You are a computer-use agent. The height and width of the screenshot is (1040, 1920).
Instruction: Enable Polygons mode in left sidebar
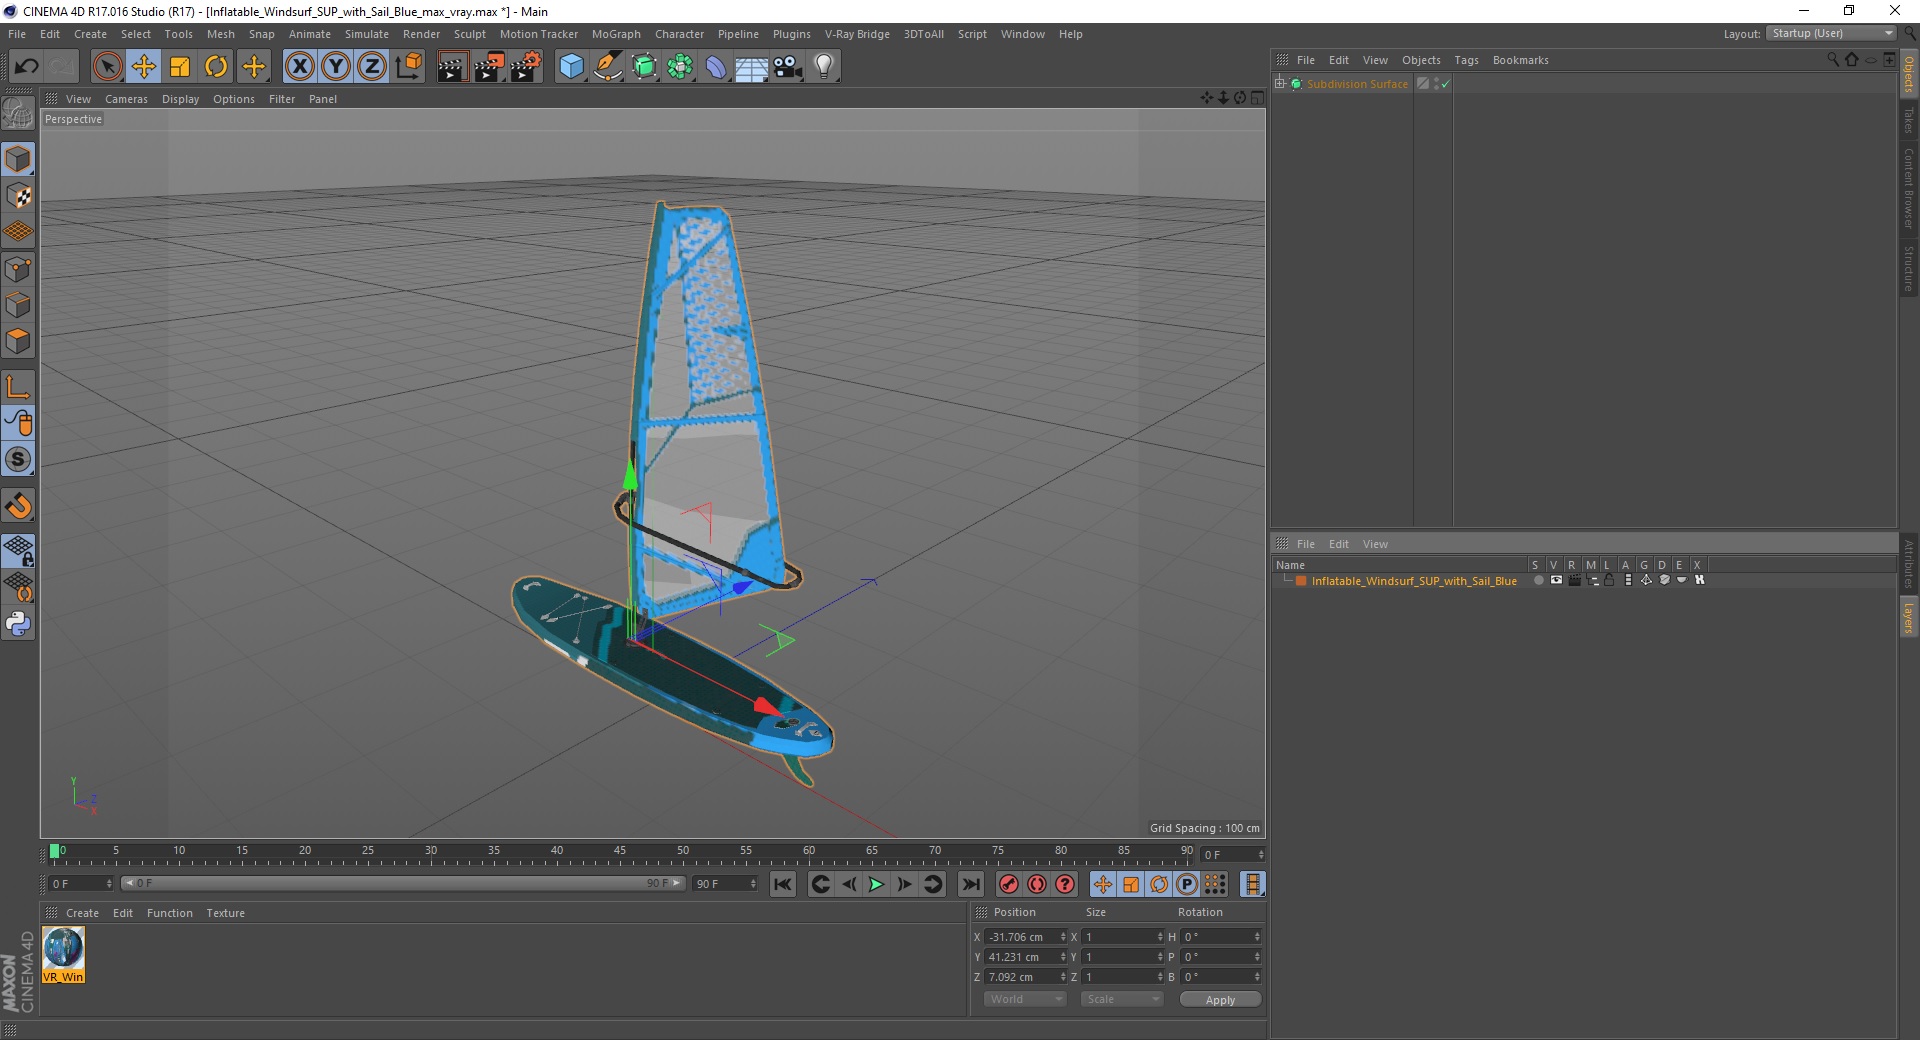pyautogui.click(x=18, y=341)
